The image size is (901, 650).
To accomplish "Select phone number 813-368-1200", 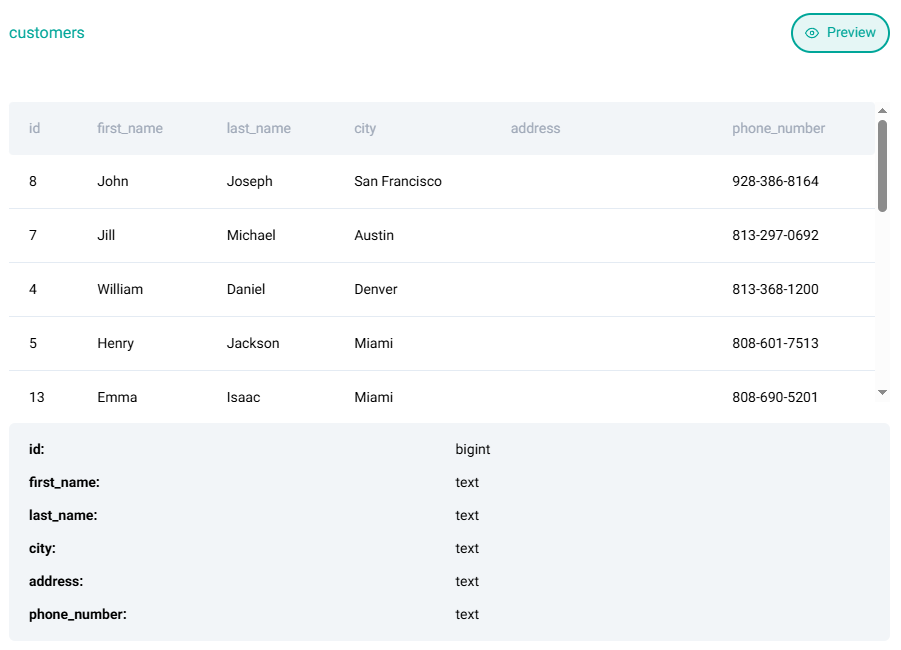I will coord(775,289).
